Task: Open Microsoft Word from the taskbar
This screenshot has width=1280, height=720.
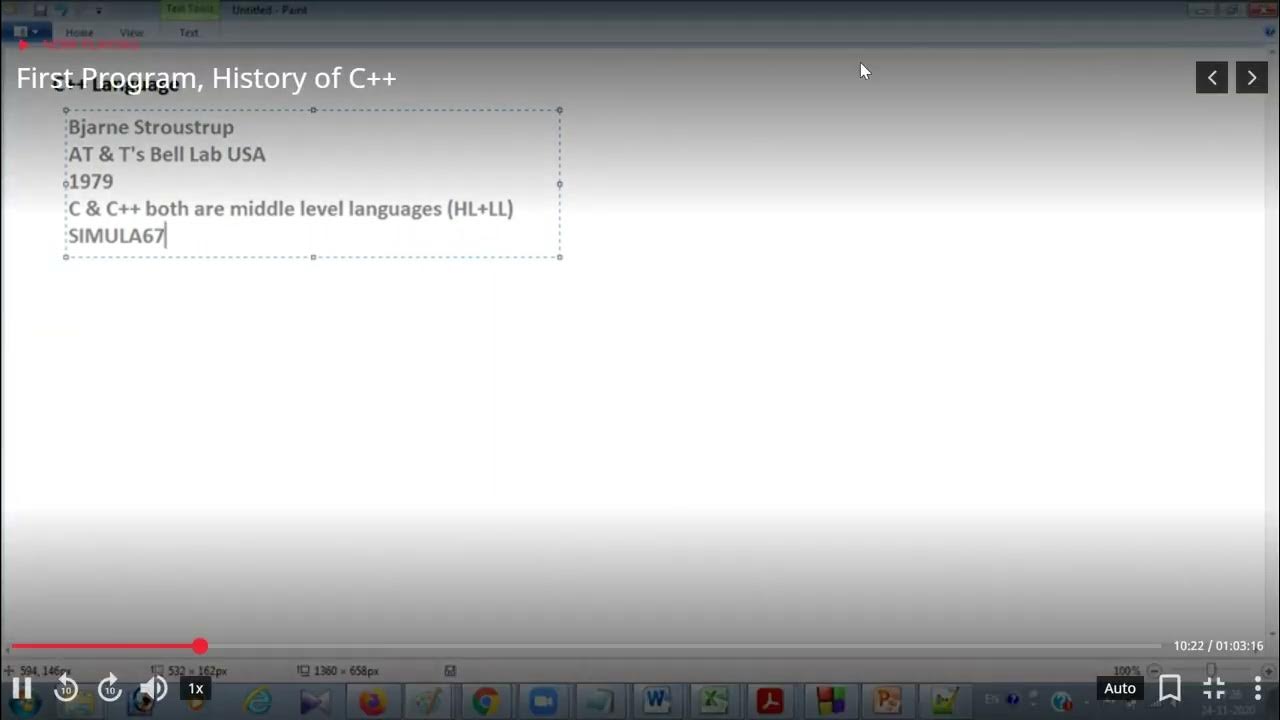Action: tap(657, 702)
